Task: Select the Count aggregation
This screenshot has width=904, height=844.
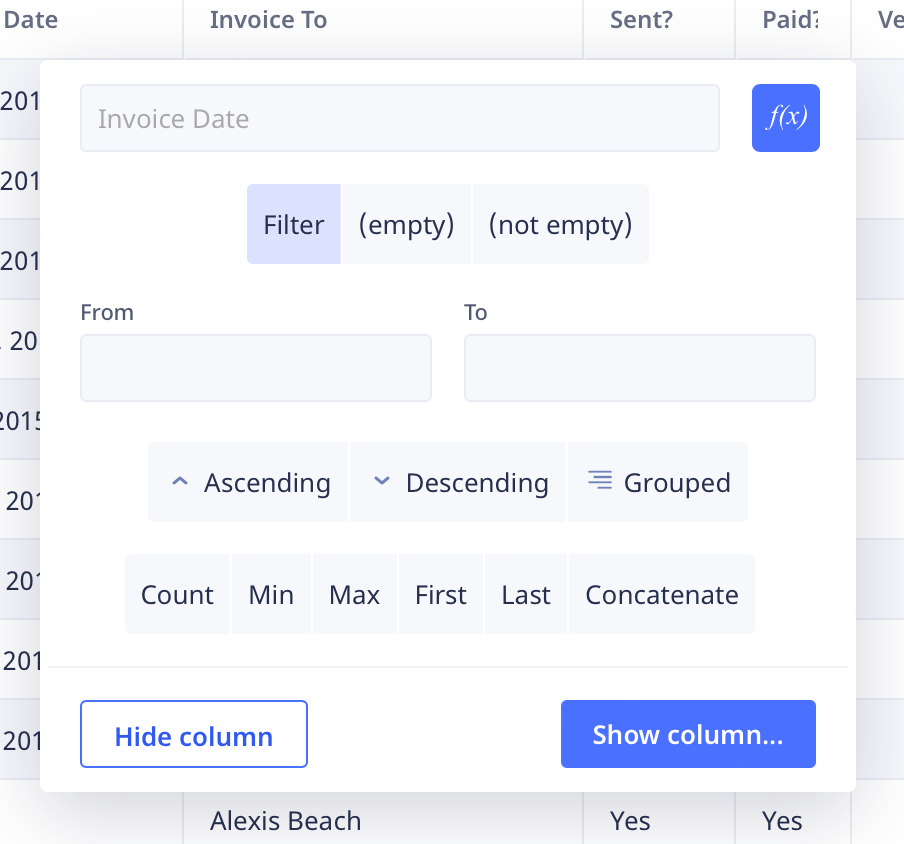Action: tap(177, 594)
